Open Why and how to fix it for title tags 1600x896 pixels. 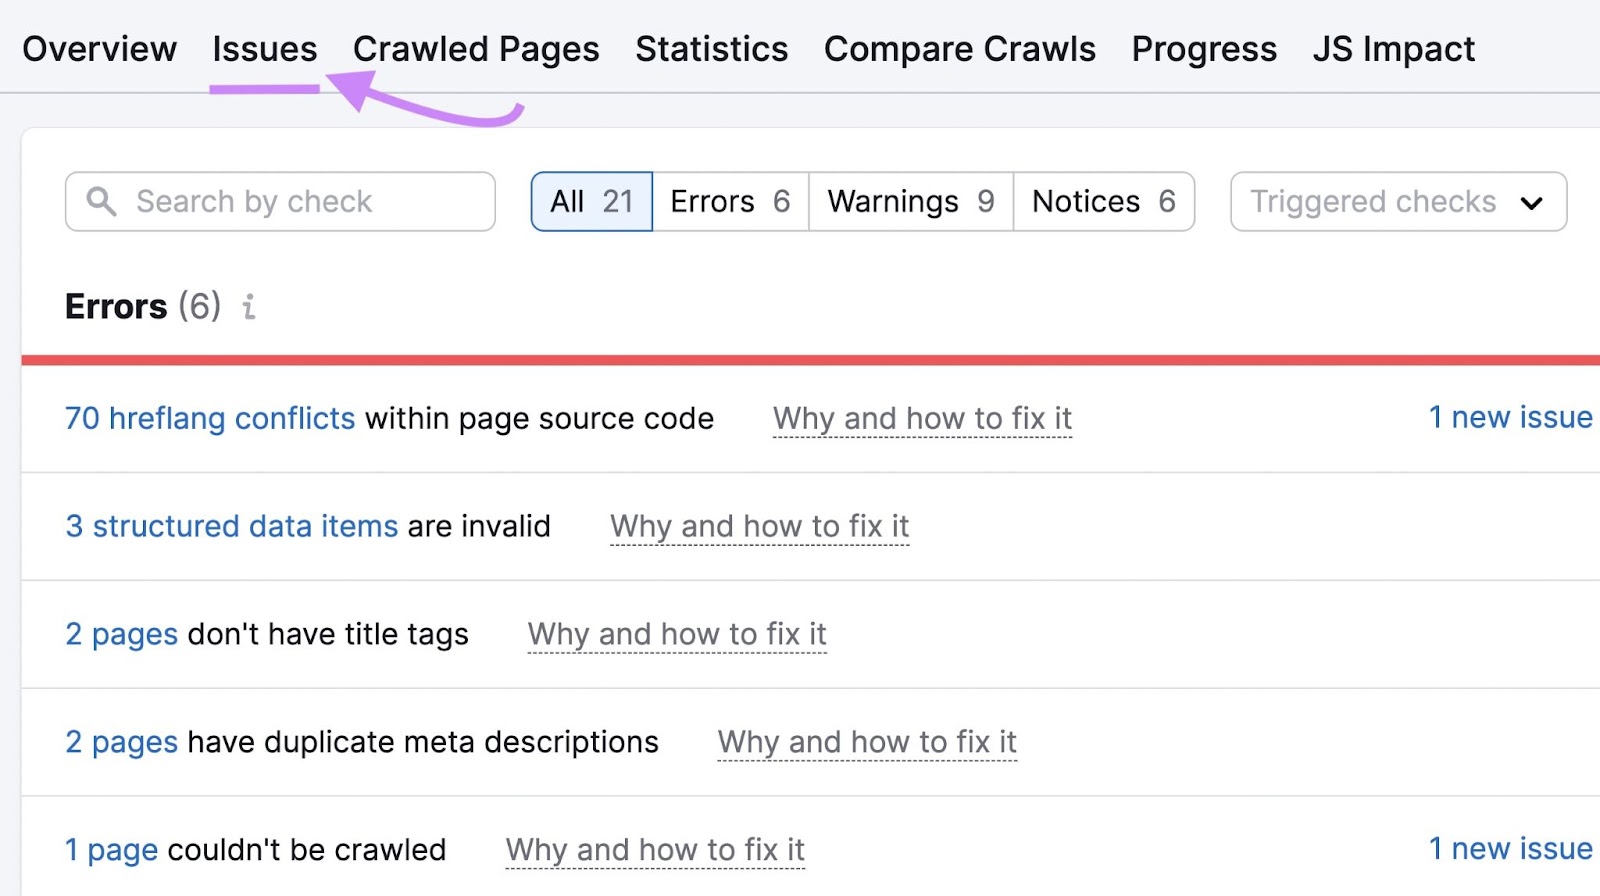click(x=677, y=634)
